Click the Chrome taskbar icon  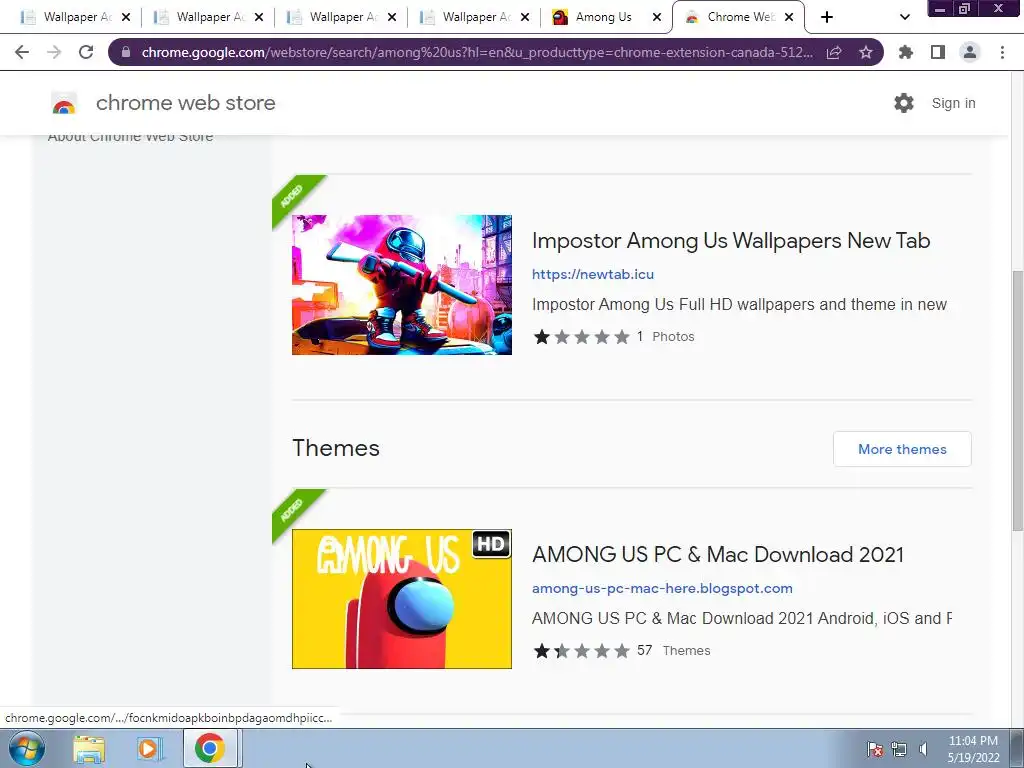[210, 749]
